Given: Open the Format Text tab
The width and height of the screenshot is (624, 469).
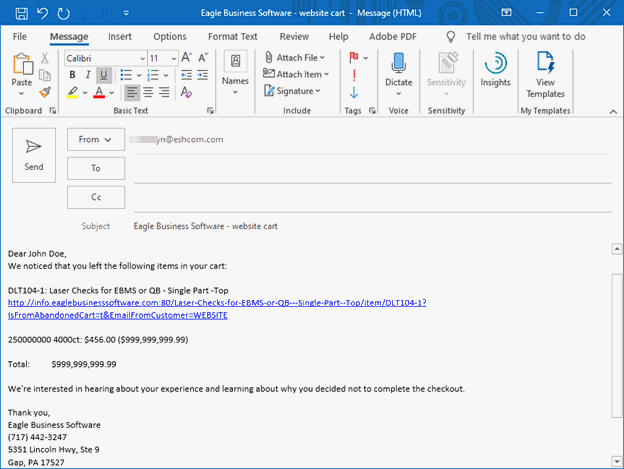Looking at the screenshot, I should (232, 37).
